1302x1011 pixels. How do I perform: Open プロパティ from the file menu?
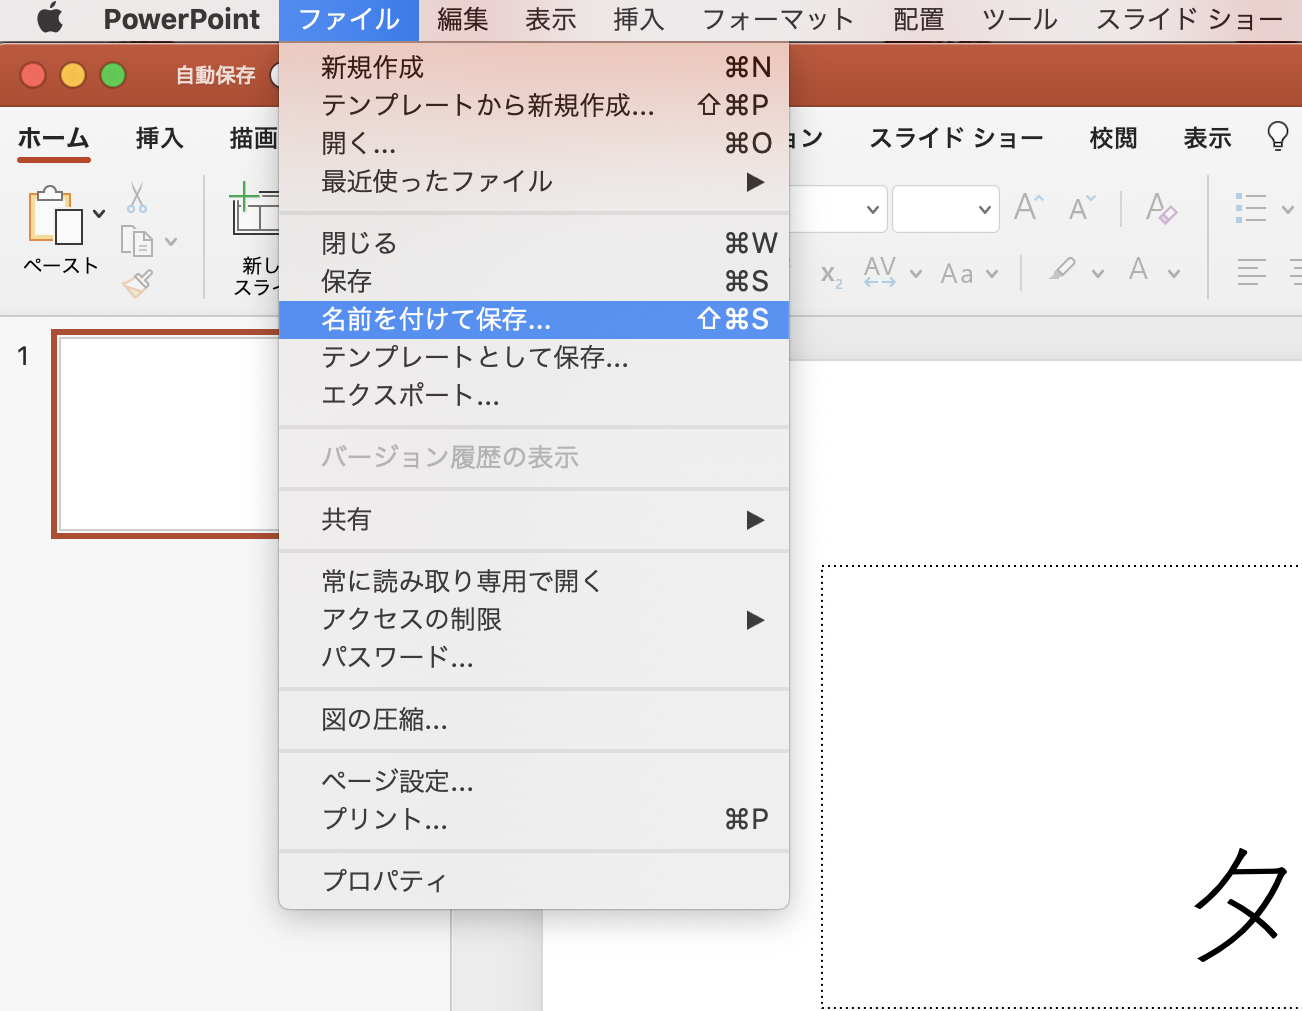tap(534, 881)
